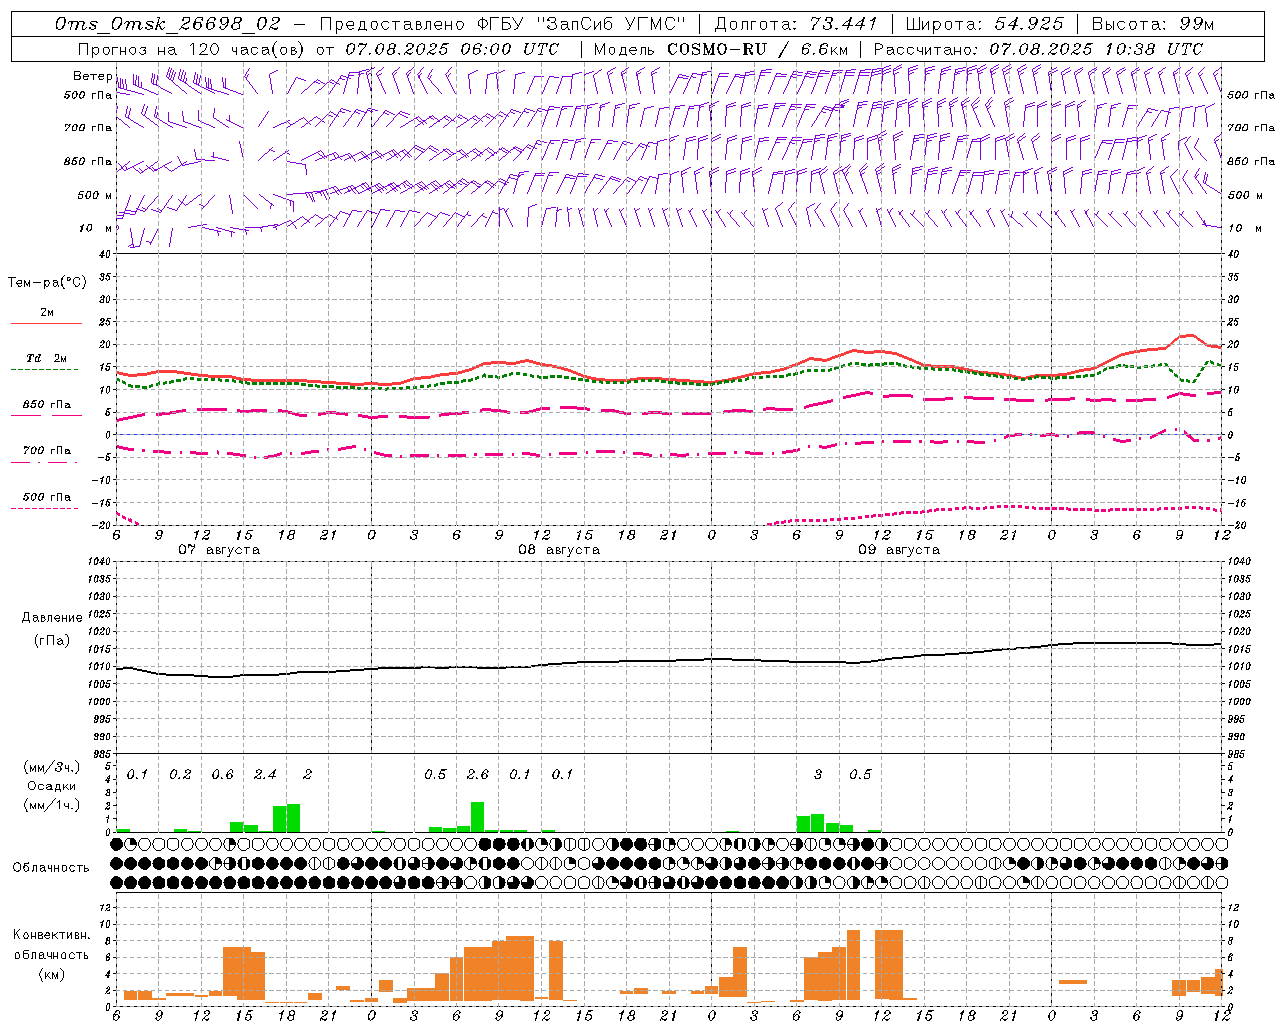Click the station title Oms_Omsk_26698_02
This screenshot has width=1280, height=1024.
click(168, 24)
